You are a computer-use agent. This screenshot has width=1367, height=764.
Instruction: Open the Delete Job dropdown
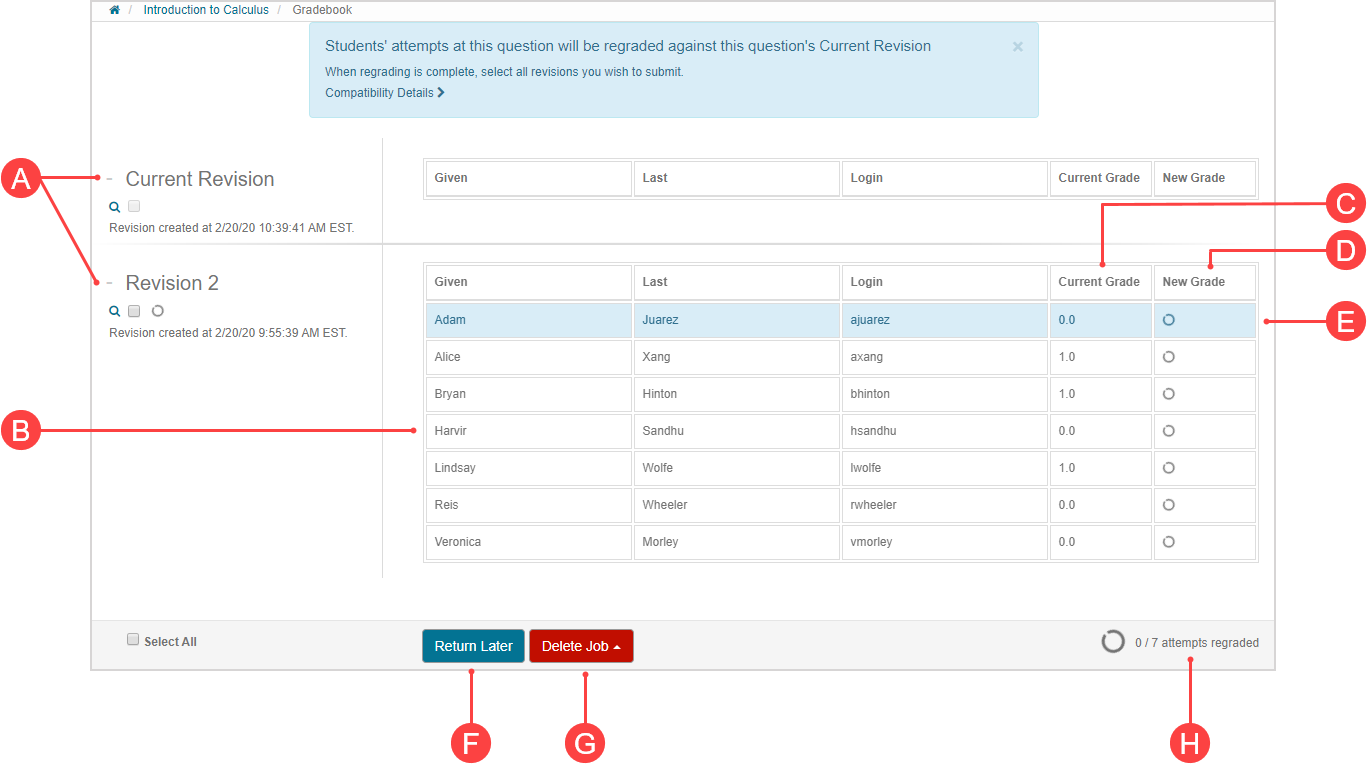pyautogui.click(x=581, y=646)
